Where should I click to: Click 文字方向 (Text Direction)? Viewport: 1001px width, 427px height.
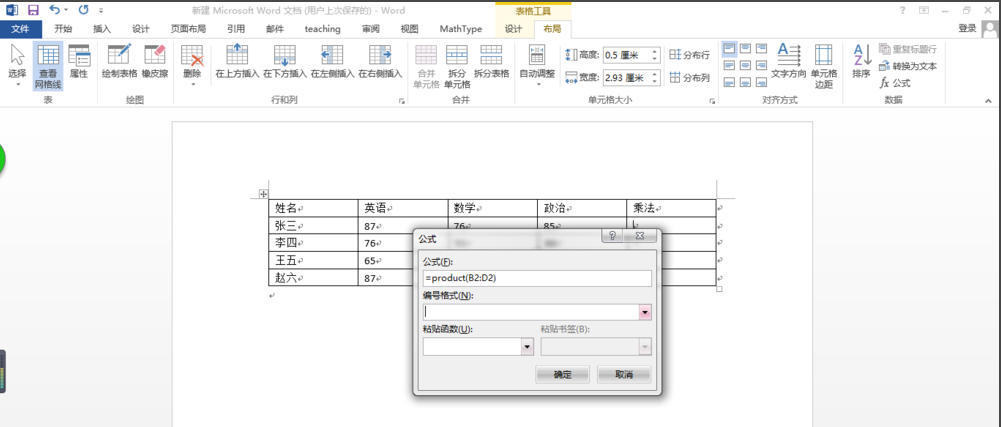pyautogui.click(x=789, y=62)
